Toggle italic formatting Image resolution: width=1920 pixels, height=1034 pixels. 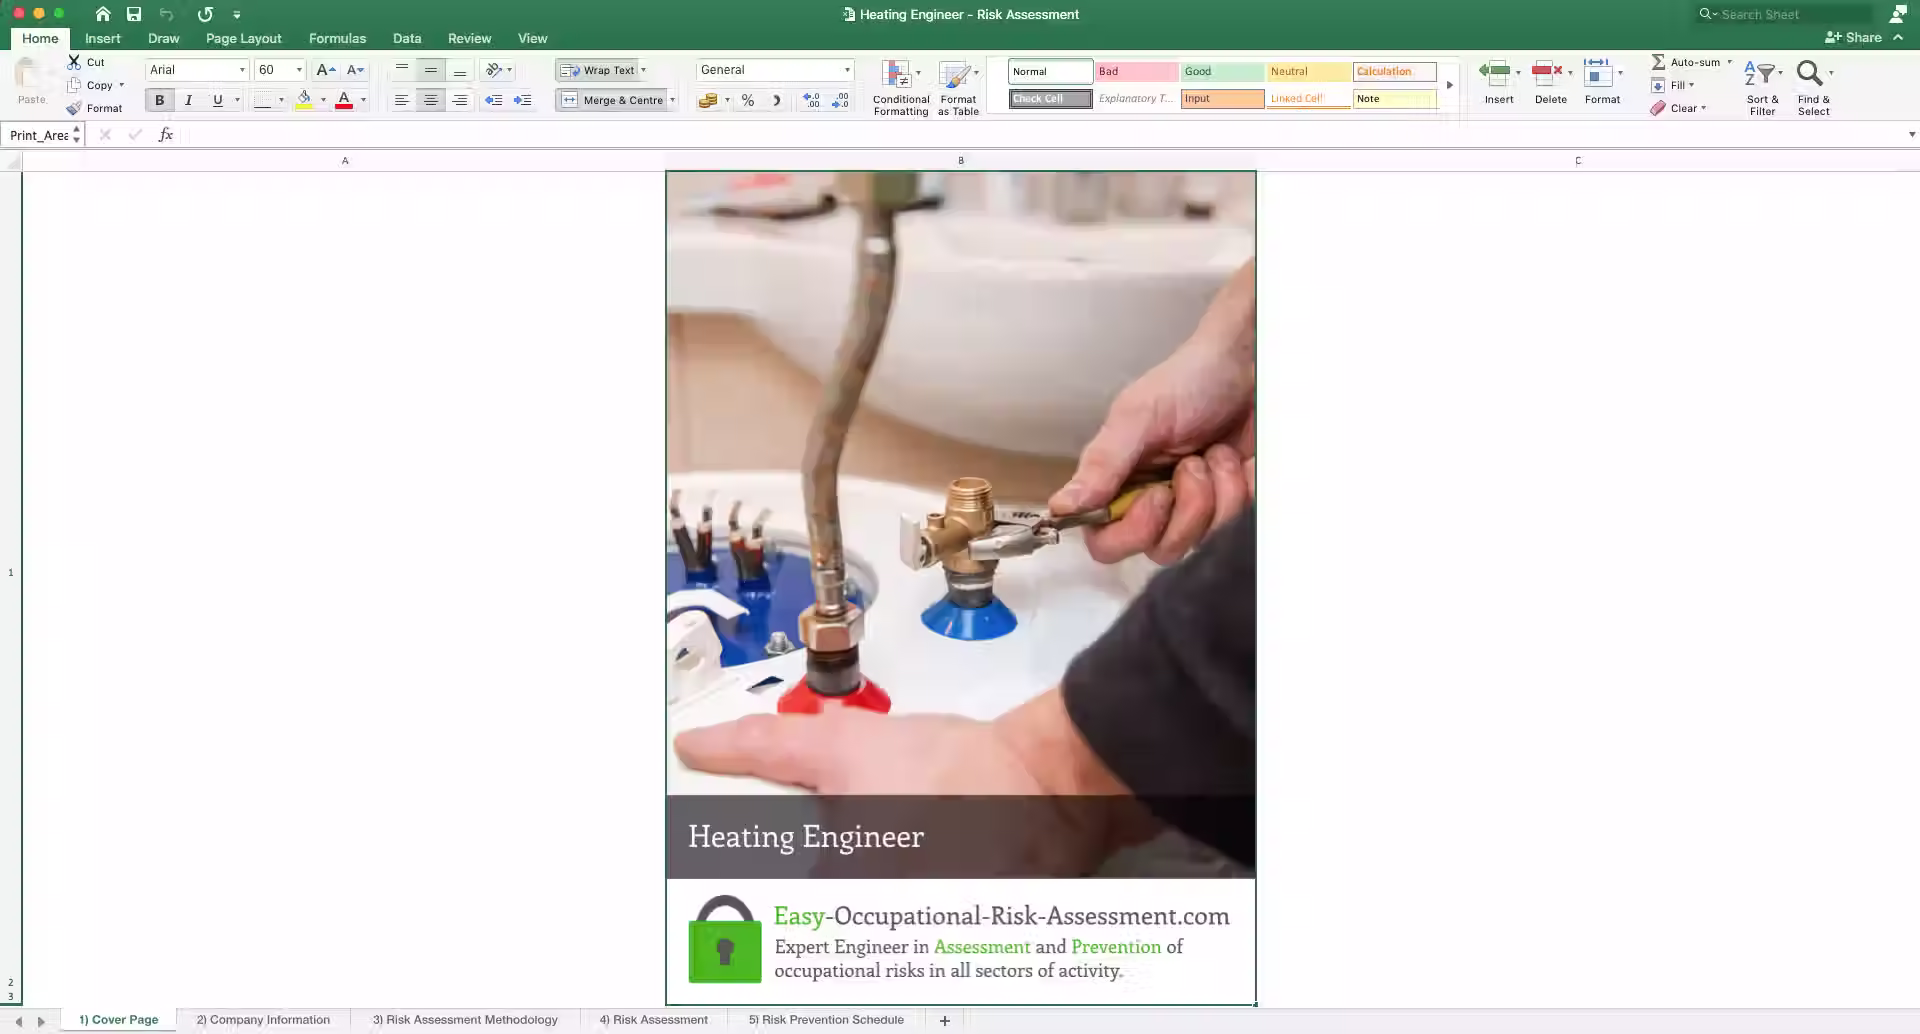188,100
